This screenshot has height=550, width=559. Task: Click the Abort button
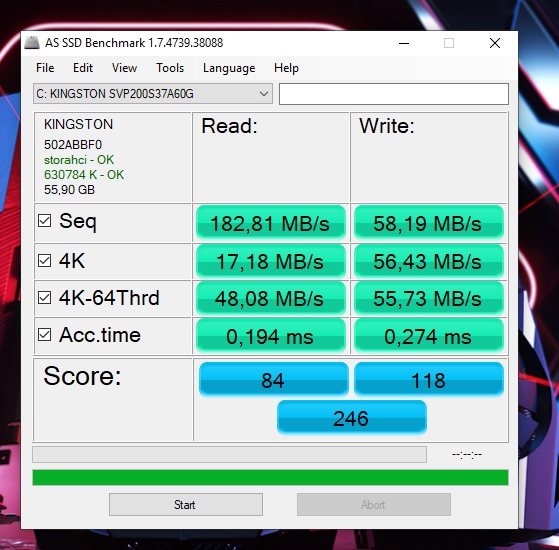pos(374,504)
